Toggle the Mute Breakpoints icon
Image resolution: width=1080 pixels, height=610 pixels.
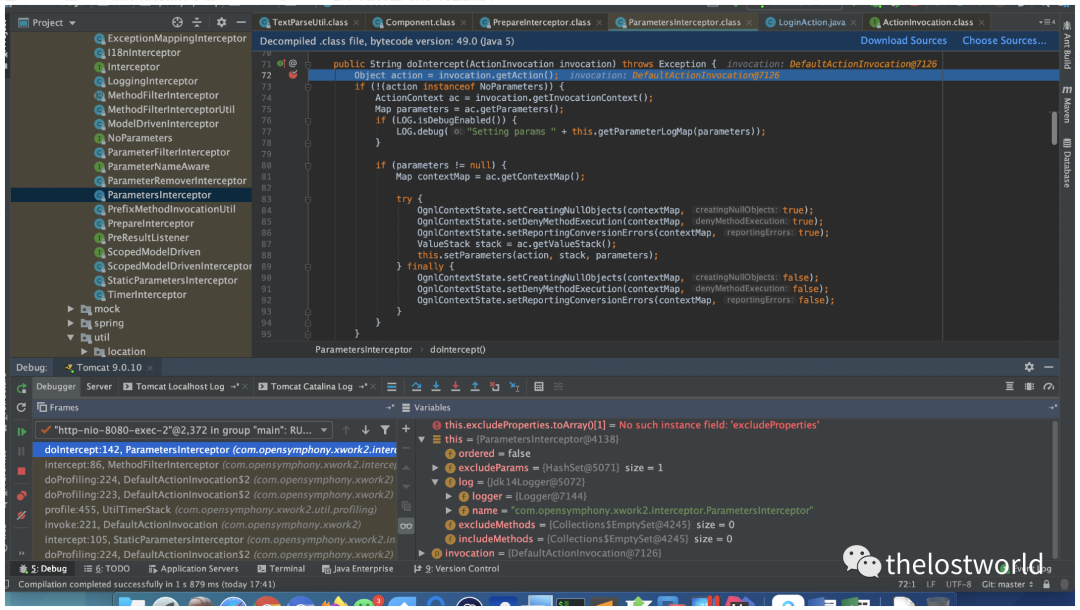click(21, 515)
